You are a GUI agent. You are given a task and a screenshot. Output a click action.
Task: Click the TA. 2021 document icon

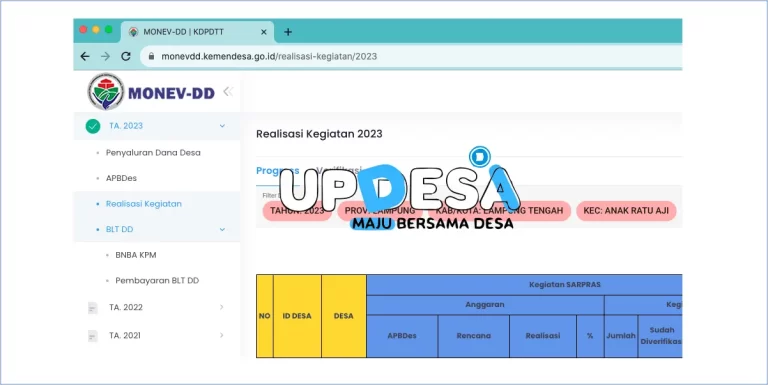[x=93, y=336]
